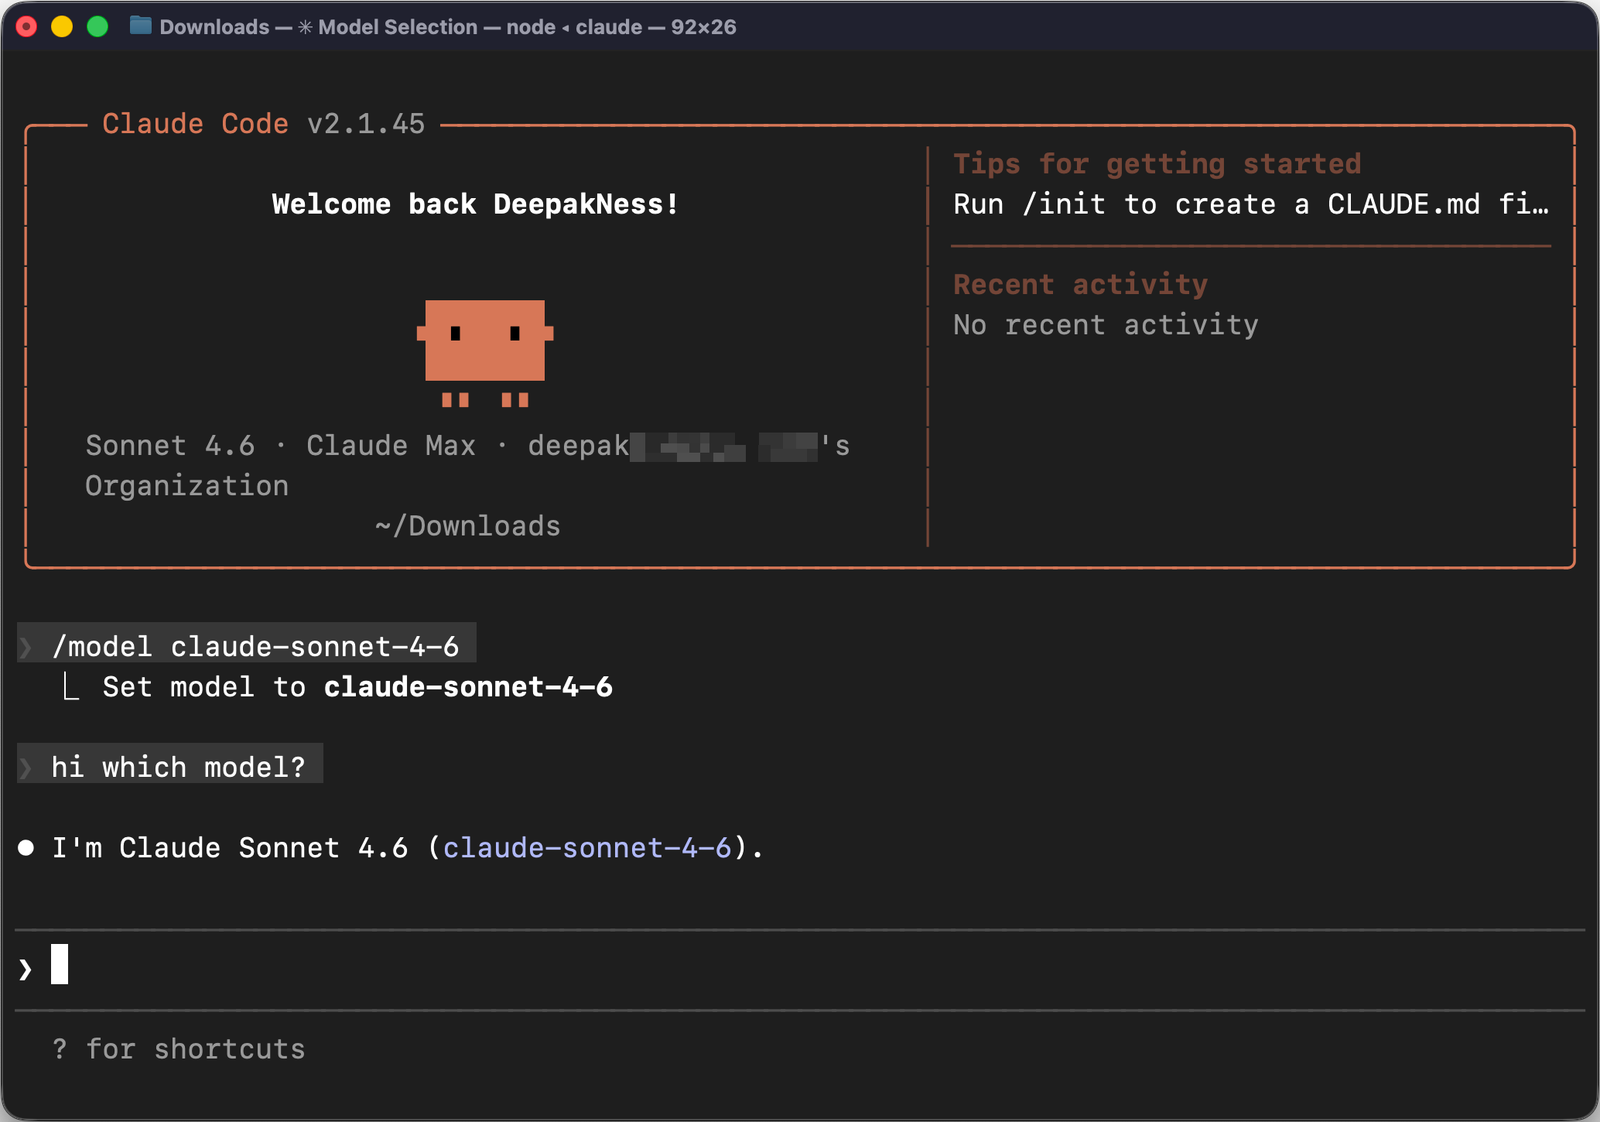Click the 'Sonnet 4.6 · Claude Max' status line
Screen dimensions: 1600x1122
click(280, 445)
